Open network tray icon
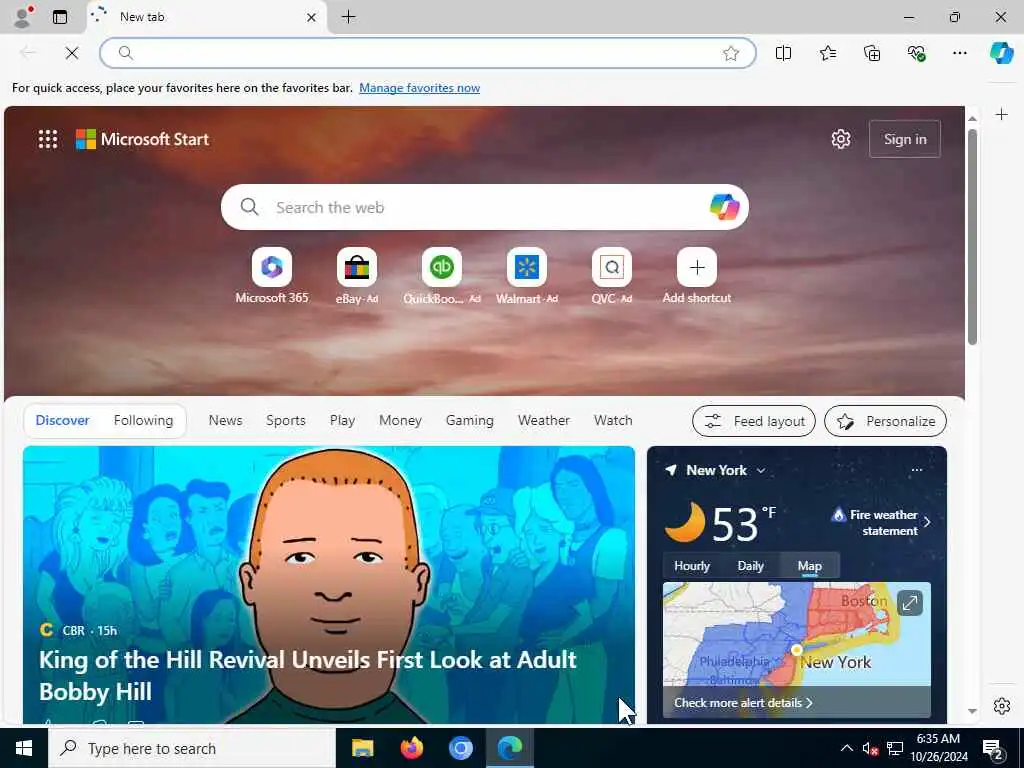This screenshot has height=768, width=1024. coord(895,748)
